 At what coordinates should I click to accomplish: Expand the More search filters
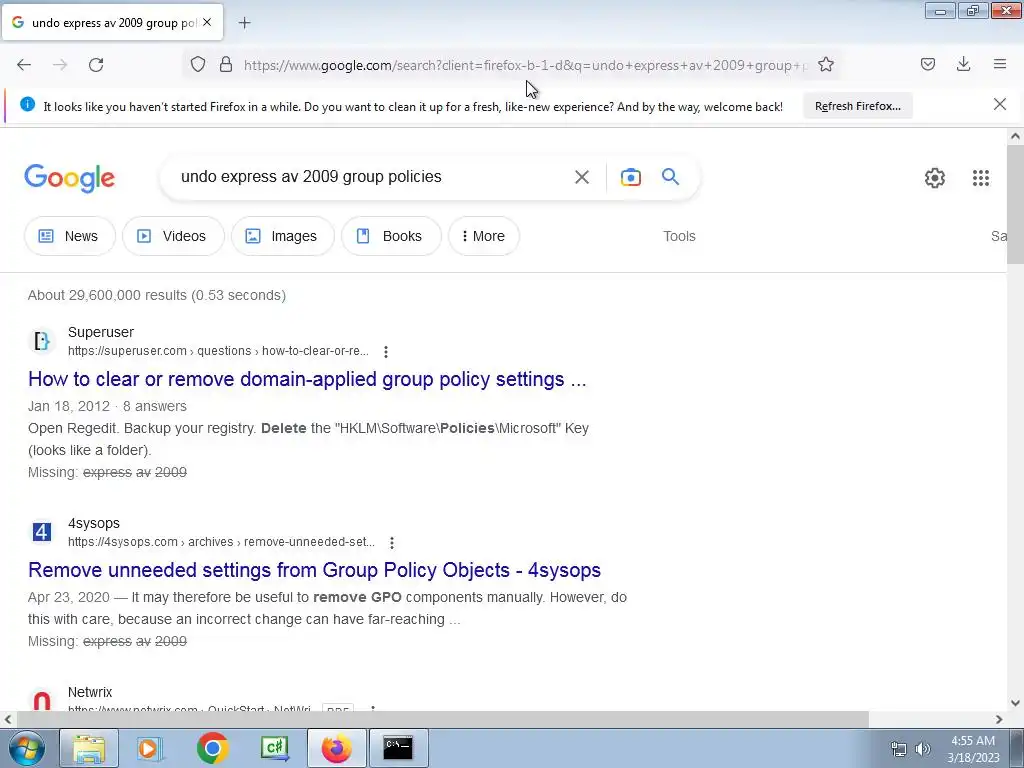pos(483,236)
